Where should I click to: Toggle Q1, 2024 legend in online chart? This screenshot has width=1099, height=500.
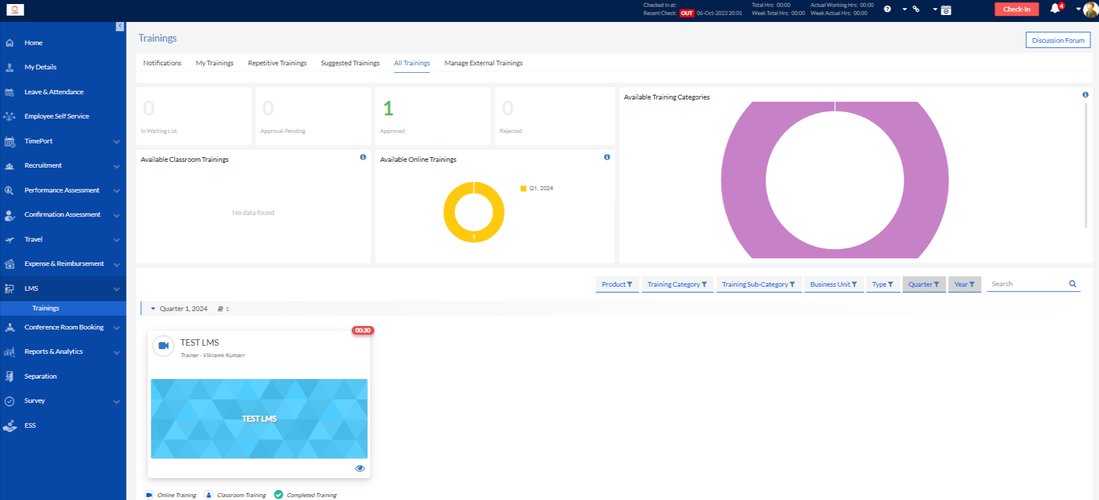coord(540,188)
